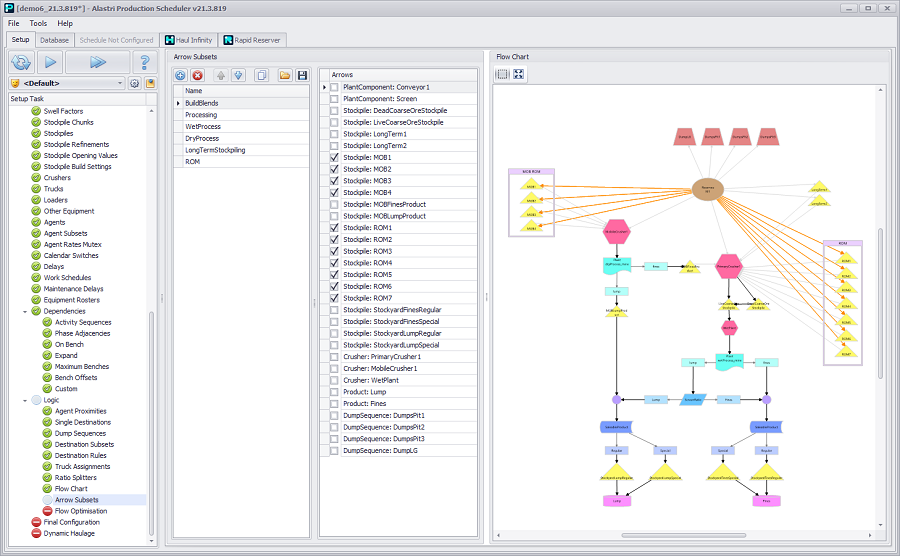900x556 pixels.
Task: Click the double-arrow fast forward button
Action: [x=98, y=62]
